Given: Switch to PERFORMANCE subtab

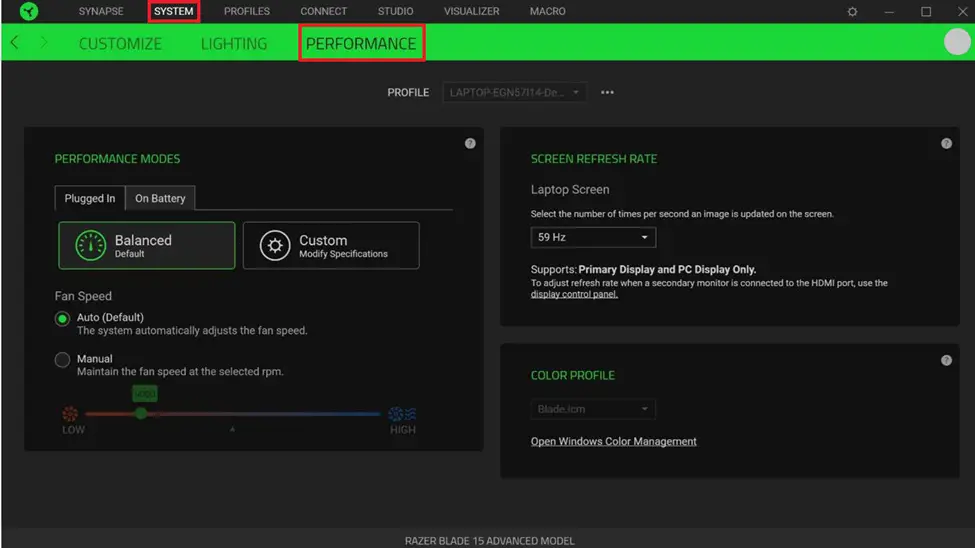Looking at the screenshot, I should click(361, 44).
